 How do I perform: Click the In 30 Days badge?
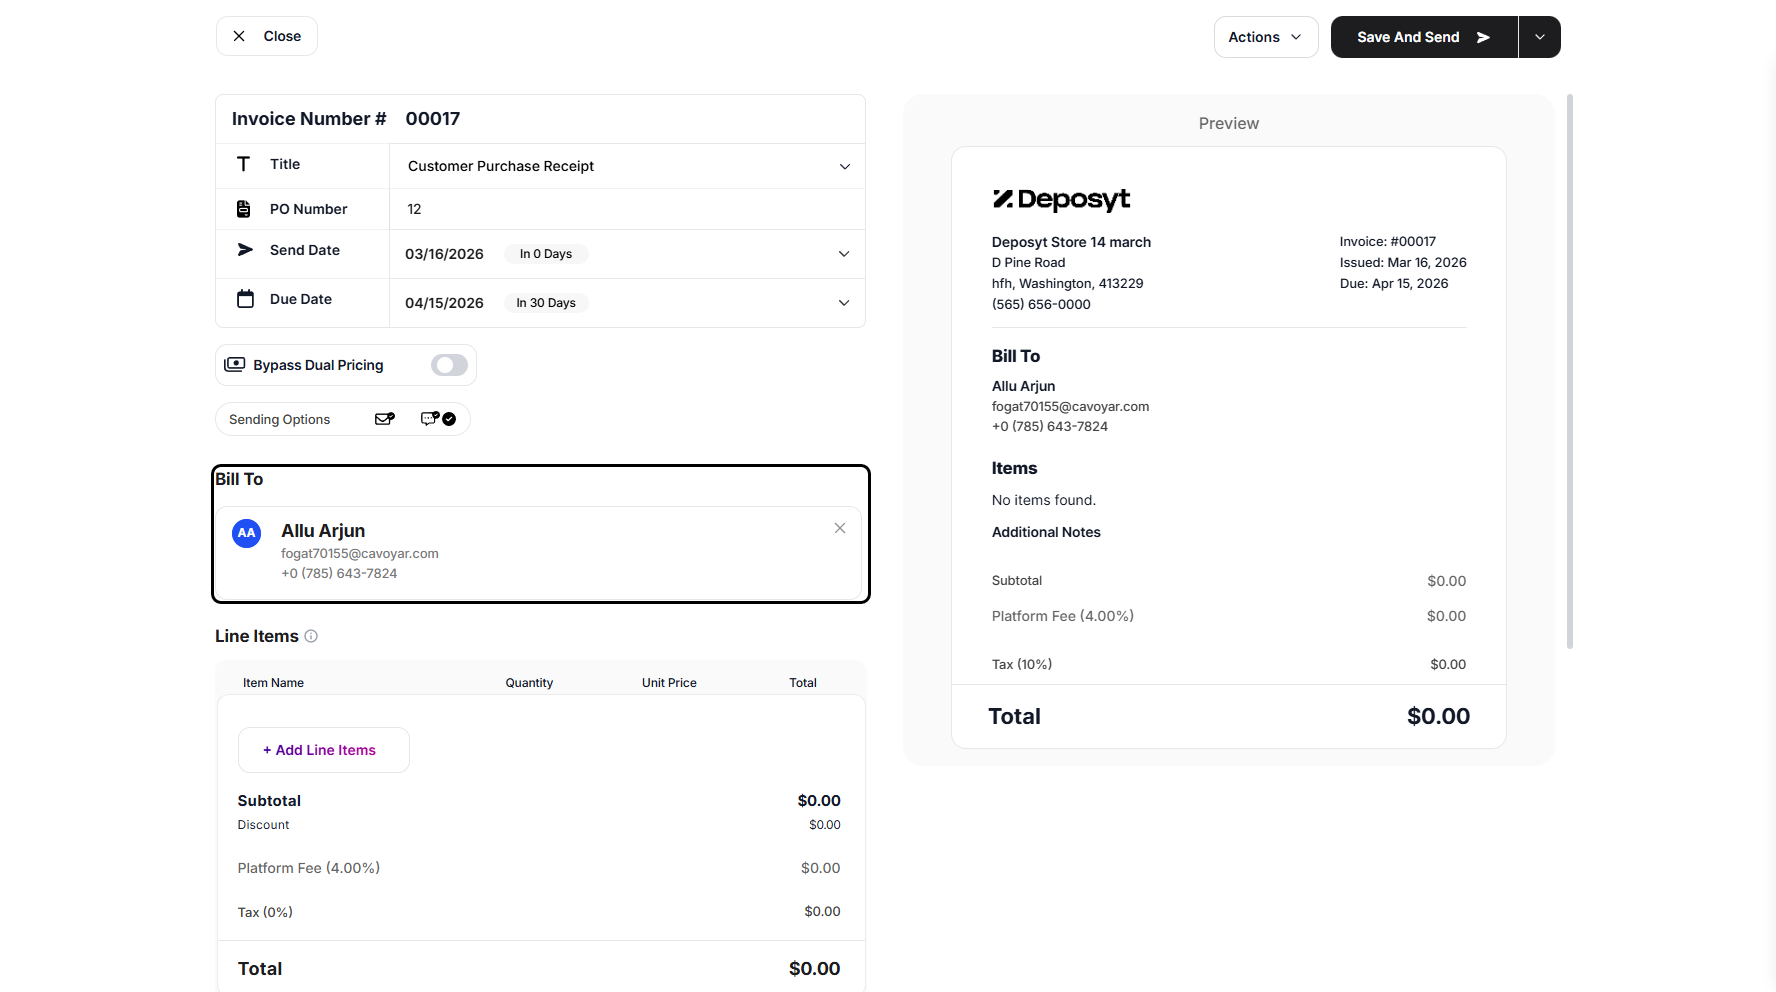pos(546,303)
